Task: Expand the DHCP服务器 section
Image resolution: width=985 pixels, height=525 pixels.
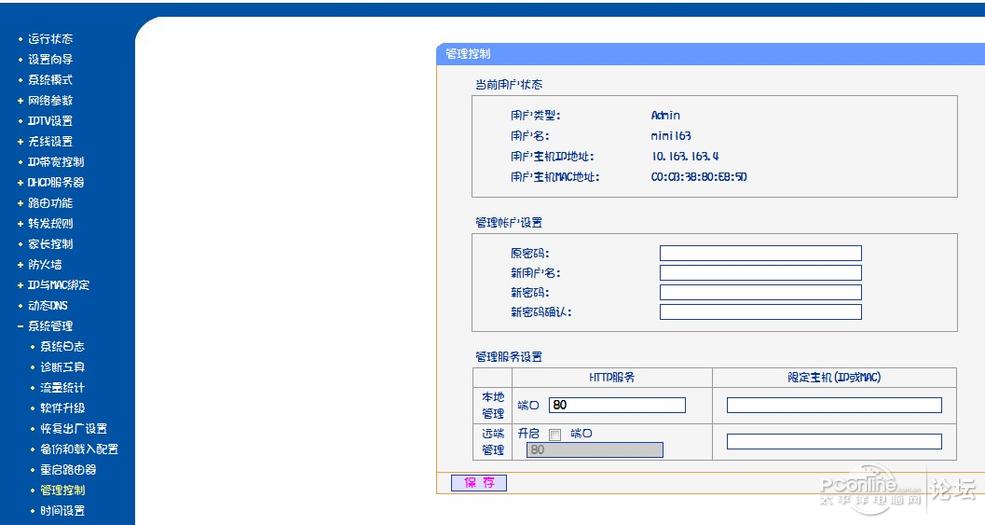Action: click(56, 182)
